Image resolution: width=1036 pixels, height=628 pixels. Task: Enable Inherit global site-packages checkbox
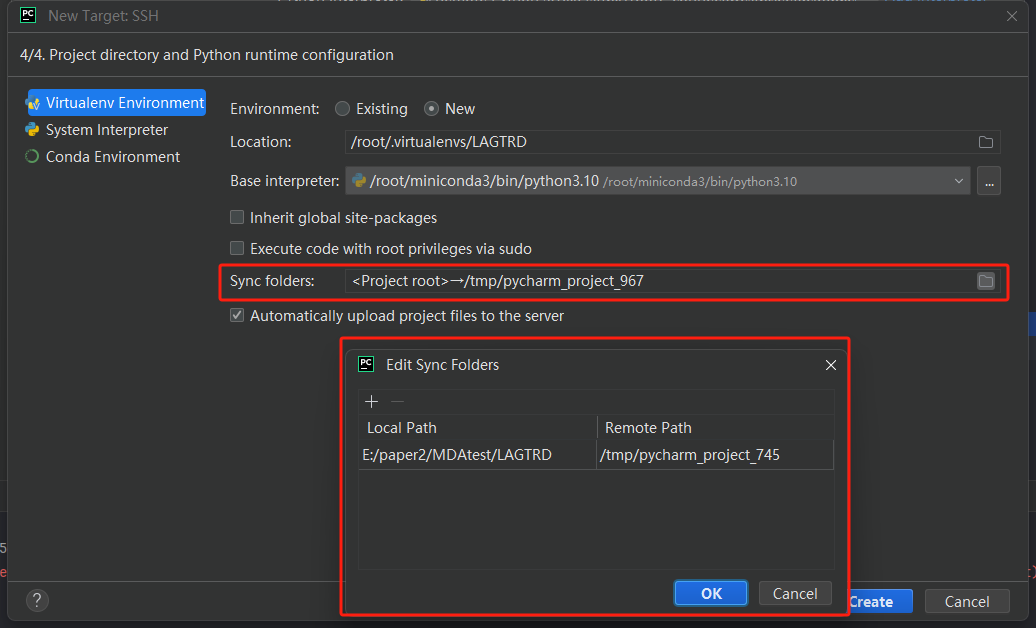coord(237,217)
